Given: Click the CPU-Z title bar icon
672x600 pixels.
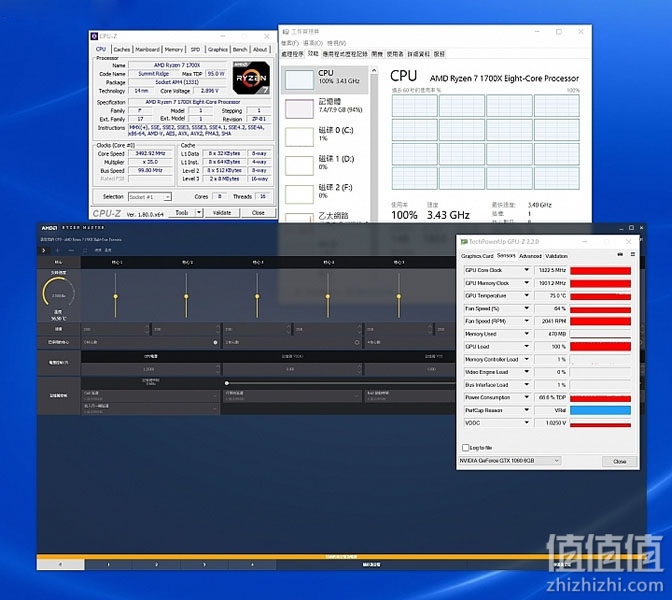Looking at the screenshot, I should 95,36.
